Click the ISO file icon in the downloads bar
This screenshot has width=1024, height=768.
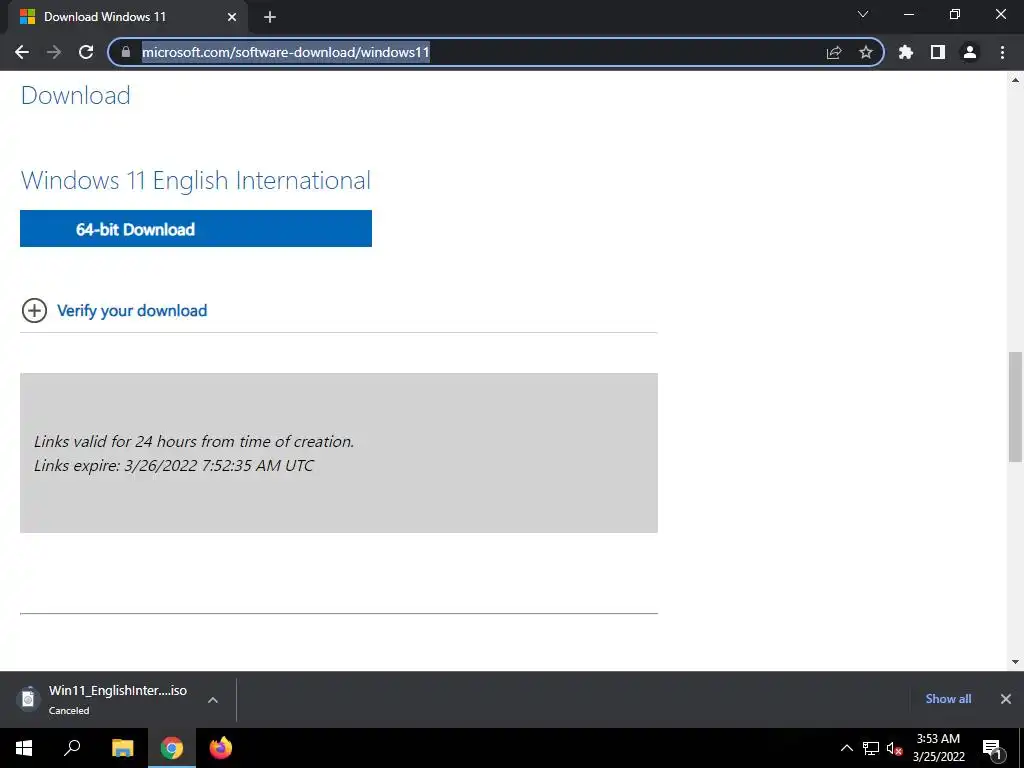click(x=27, y=699)
